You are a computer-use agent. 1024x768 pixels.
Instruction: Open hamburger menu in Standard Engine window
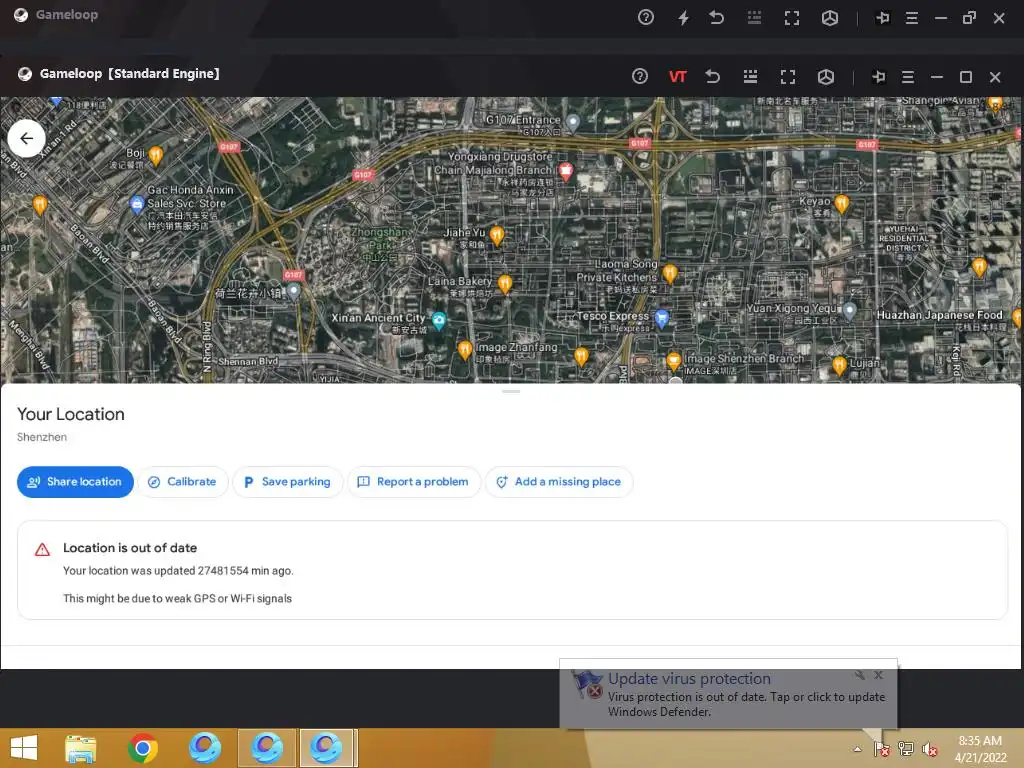[908, 77]
